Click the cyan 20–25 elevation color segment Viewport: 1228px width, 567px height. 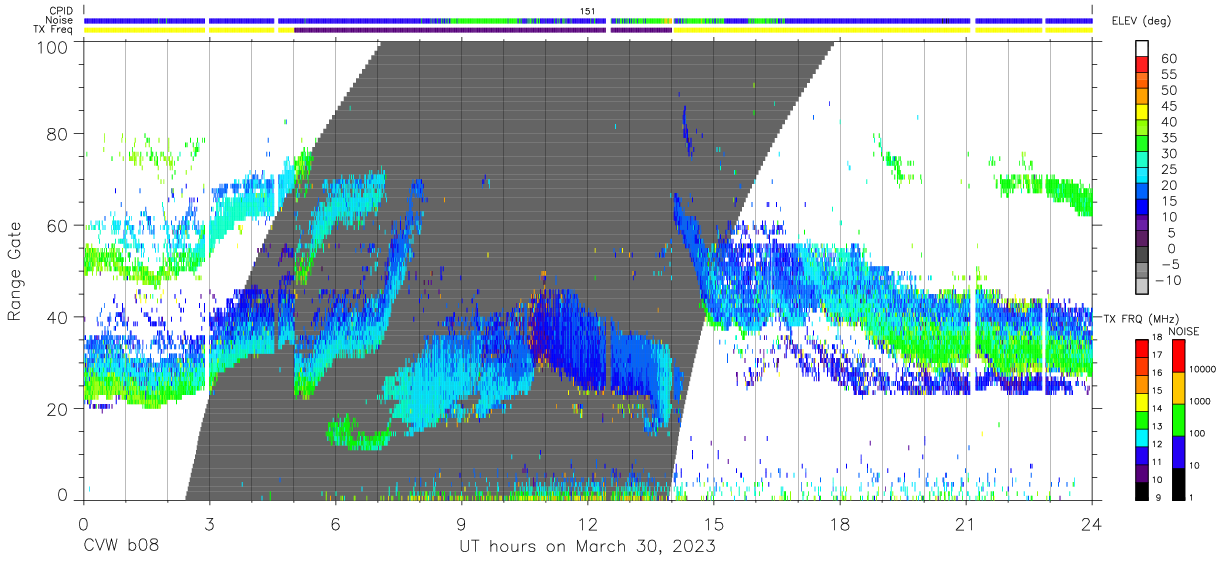[x=1143, y=177]
